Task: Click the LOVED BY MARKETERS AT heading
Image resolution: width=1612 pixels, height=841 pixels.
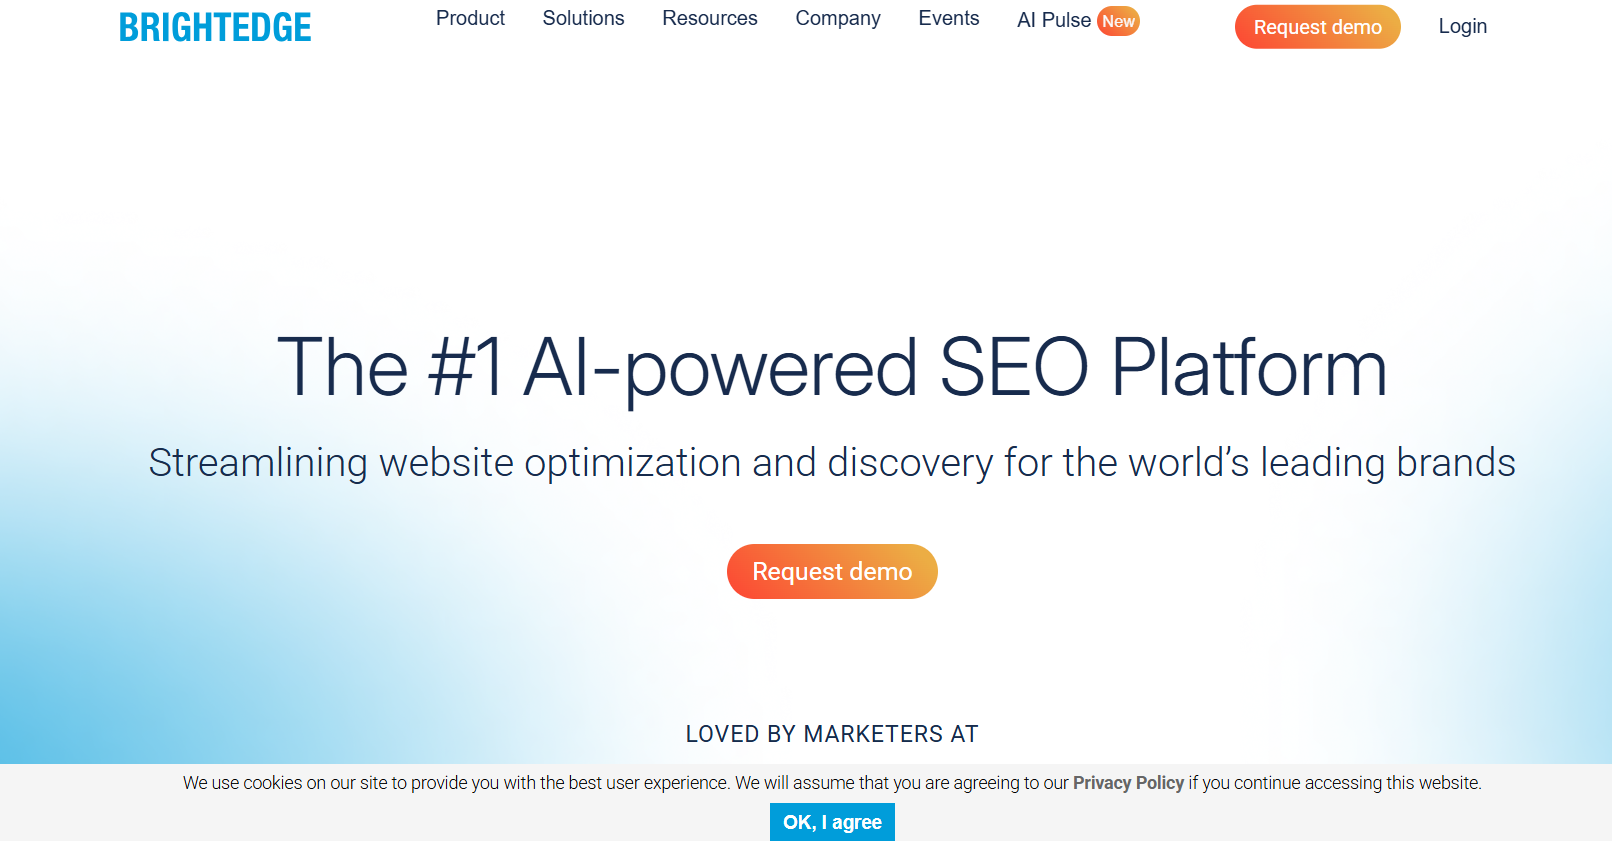Action: tap(832, 734)
